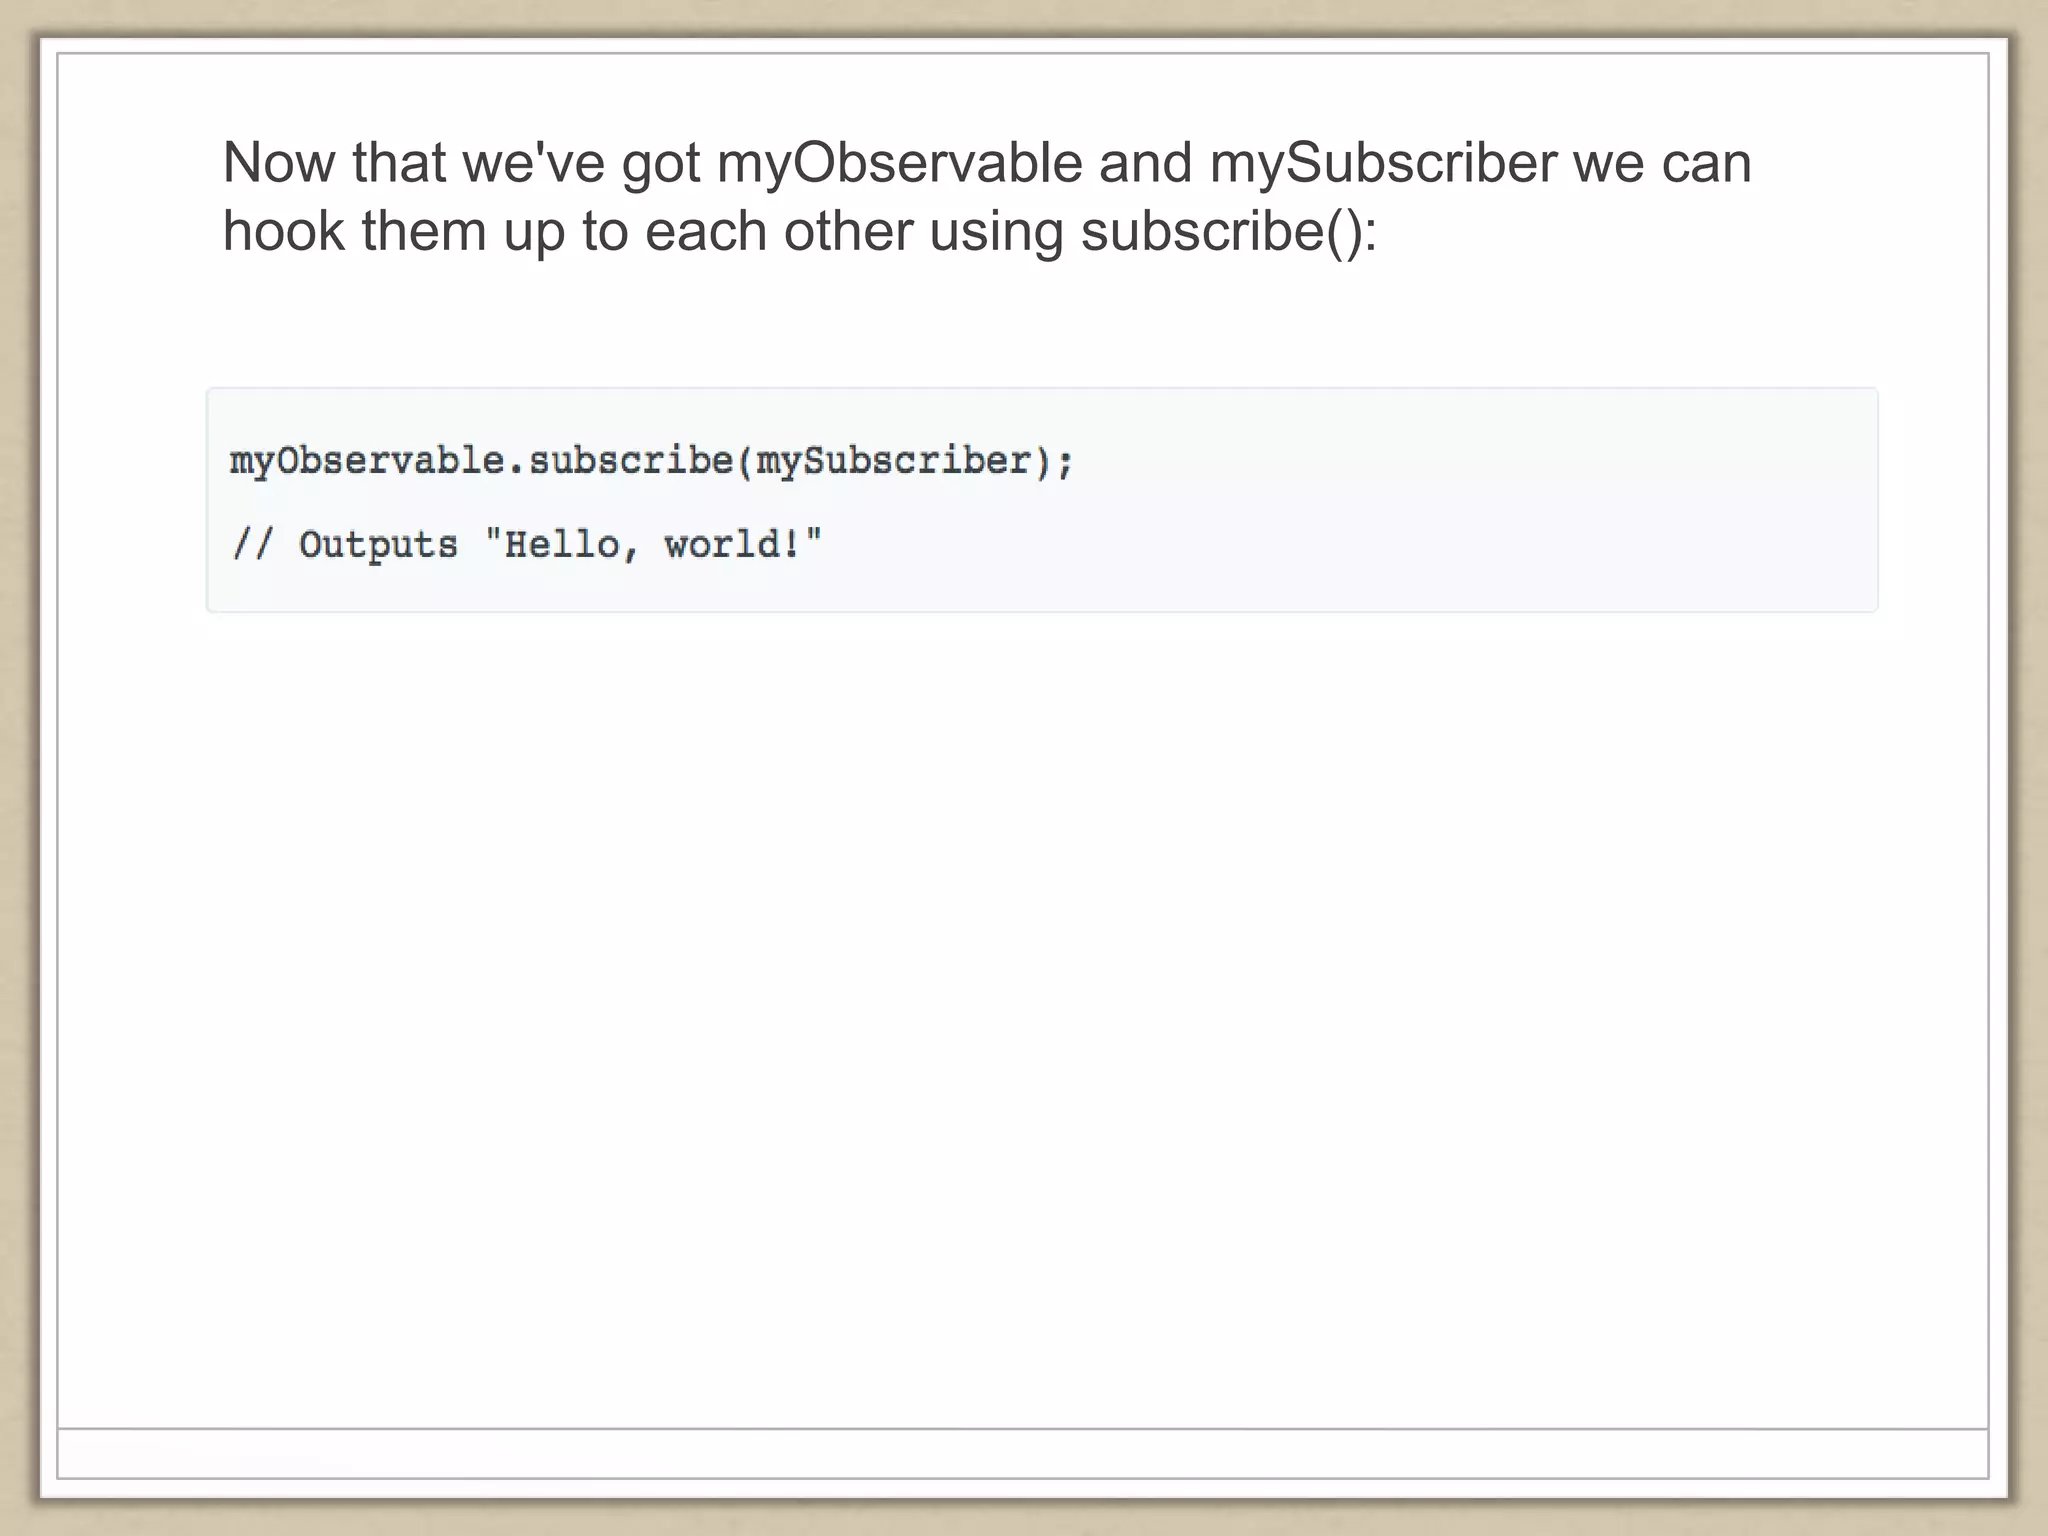The image size is (2048, 1536).
Task: Click the word "using" in the heading
Action: [x=996, y=231]
